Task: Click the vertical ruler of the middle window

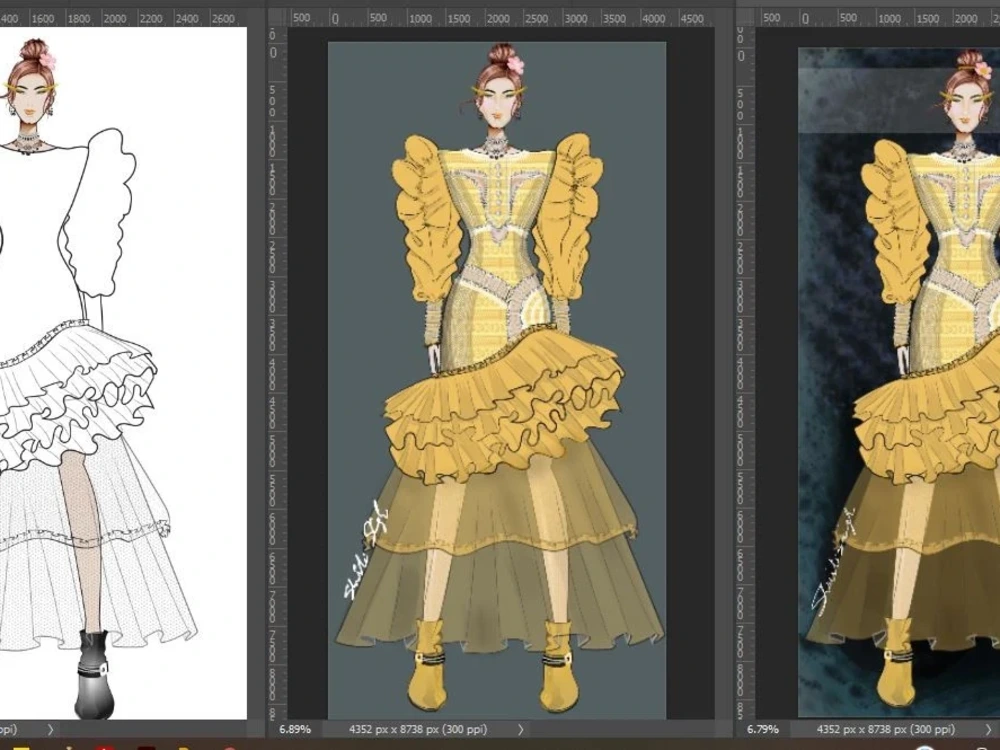Action: tap(277, 374)
